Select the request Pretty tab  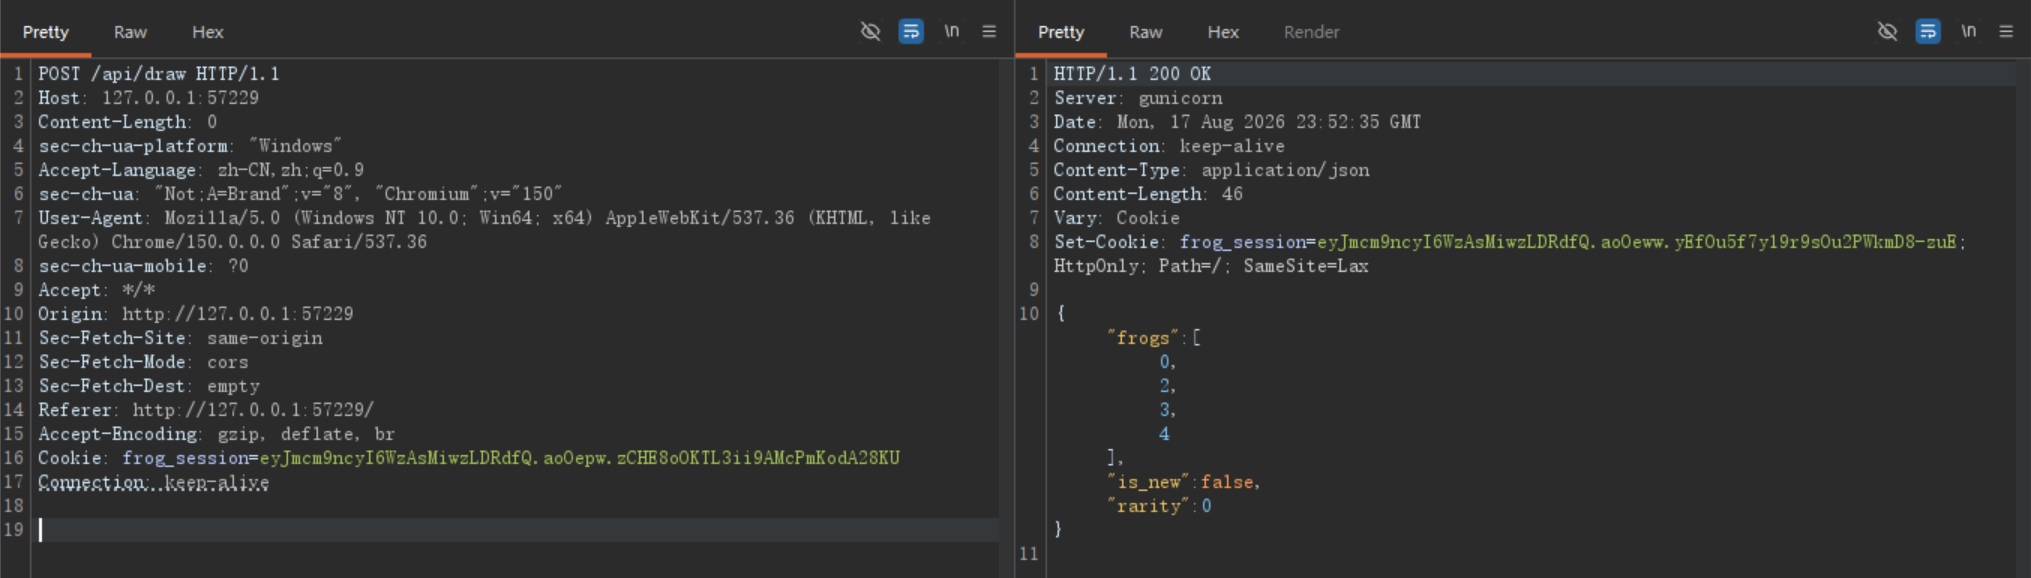click(x=46, y=32)
